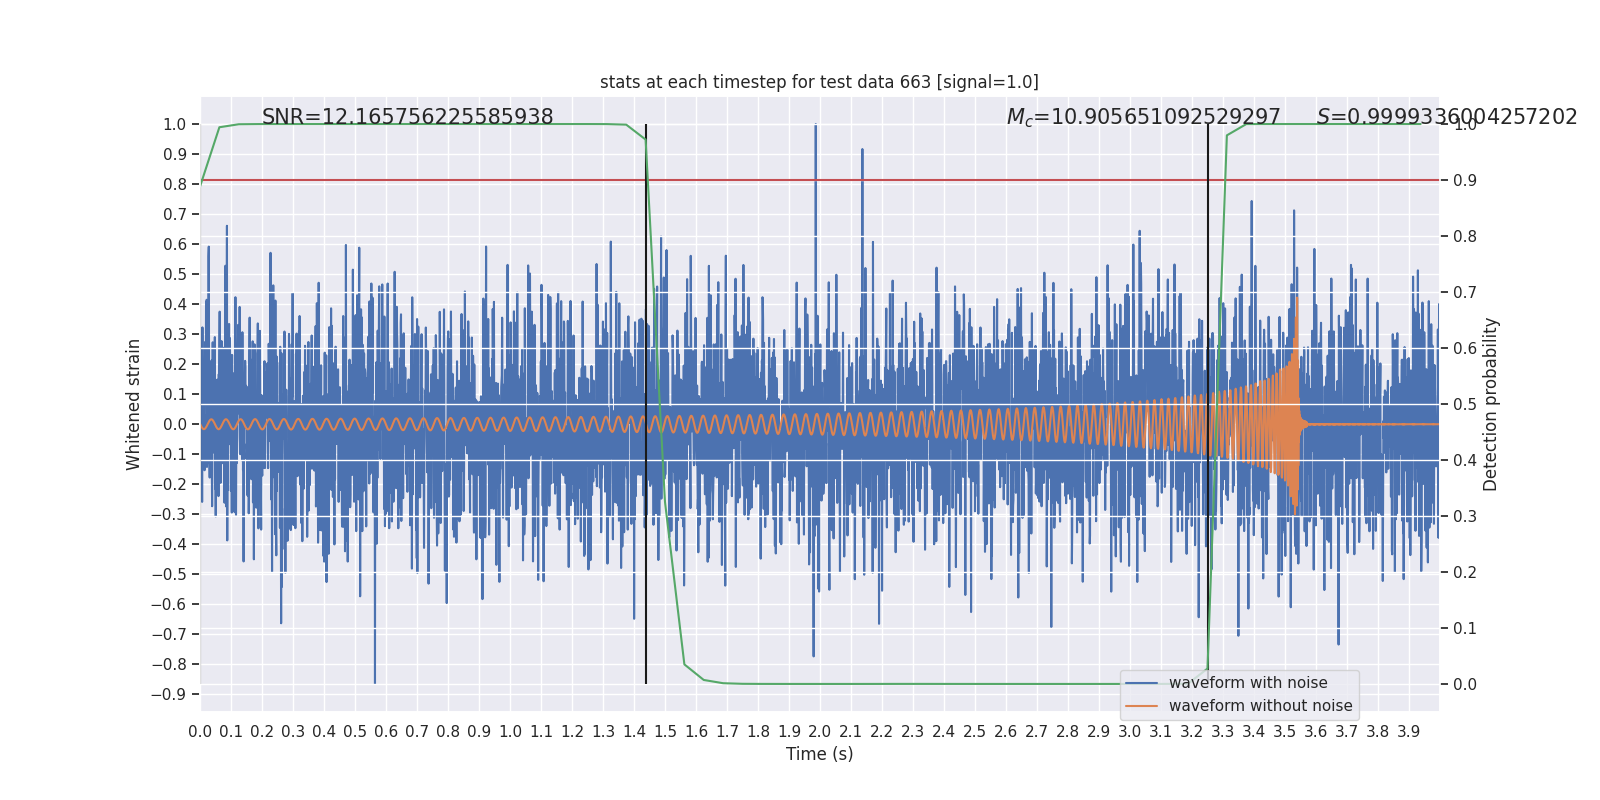Viewport: 1600px width, 800px height.
Task: Click the 2.3 tick label on the Time axis
Action: [913, 732]
